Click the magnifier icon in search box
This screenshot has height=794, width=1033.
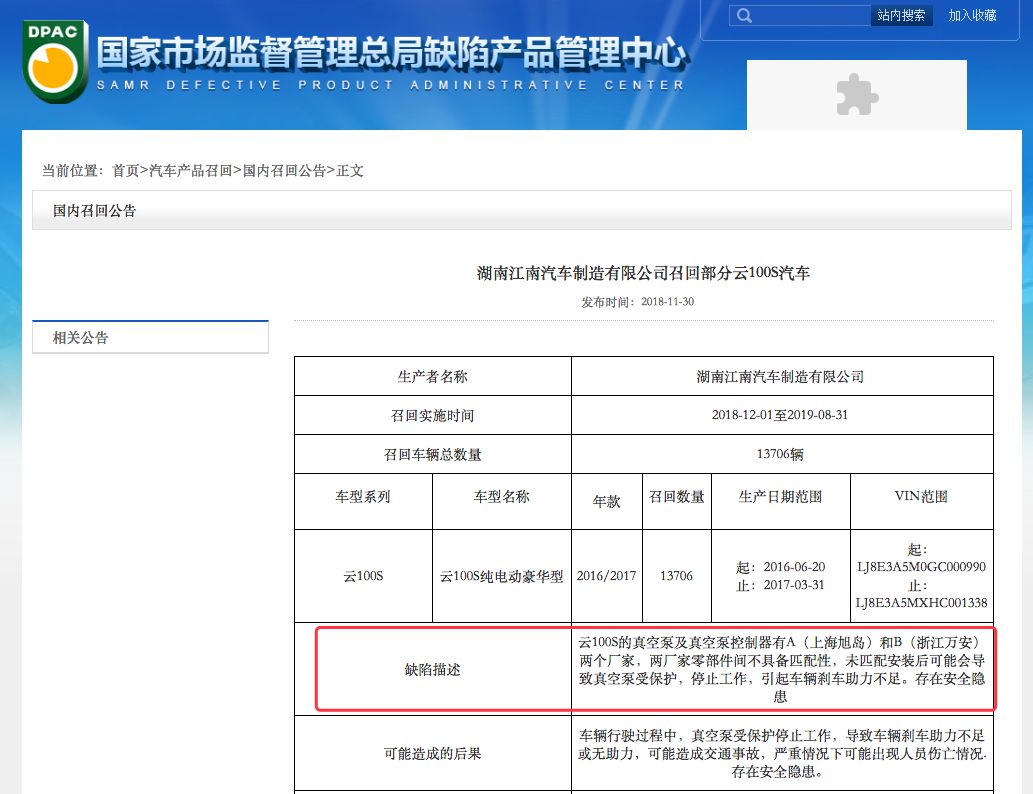pyautogui.click(x=744, y=16)
